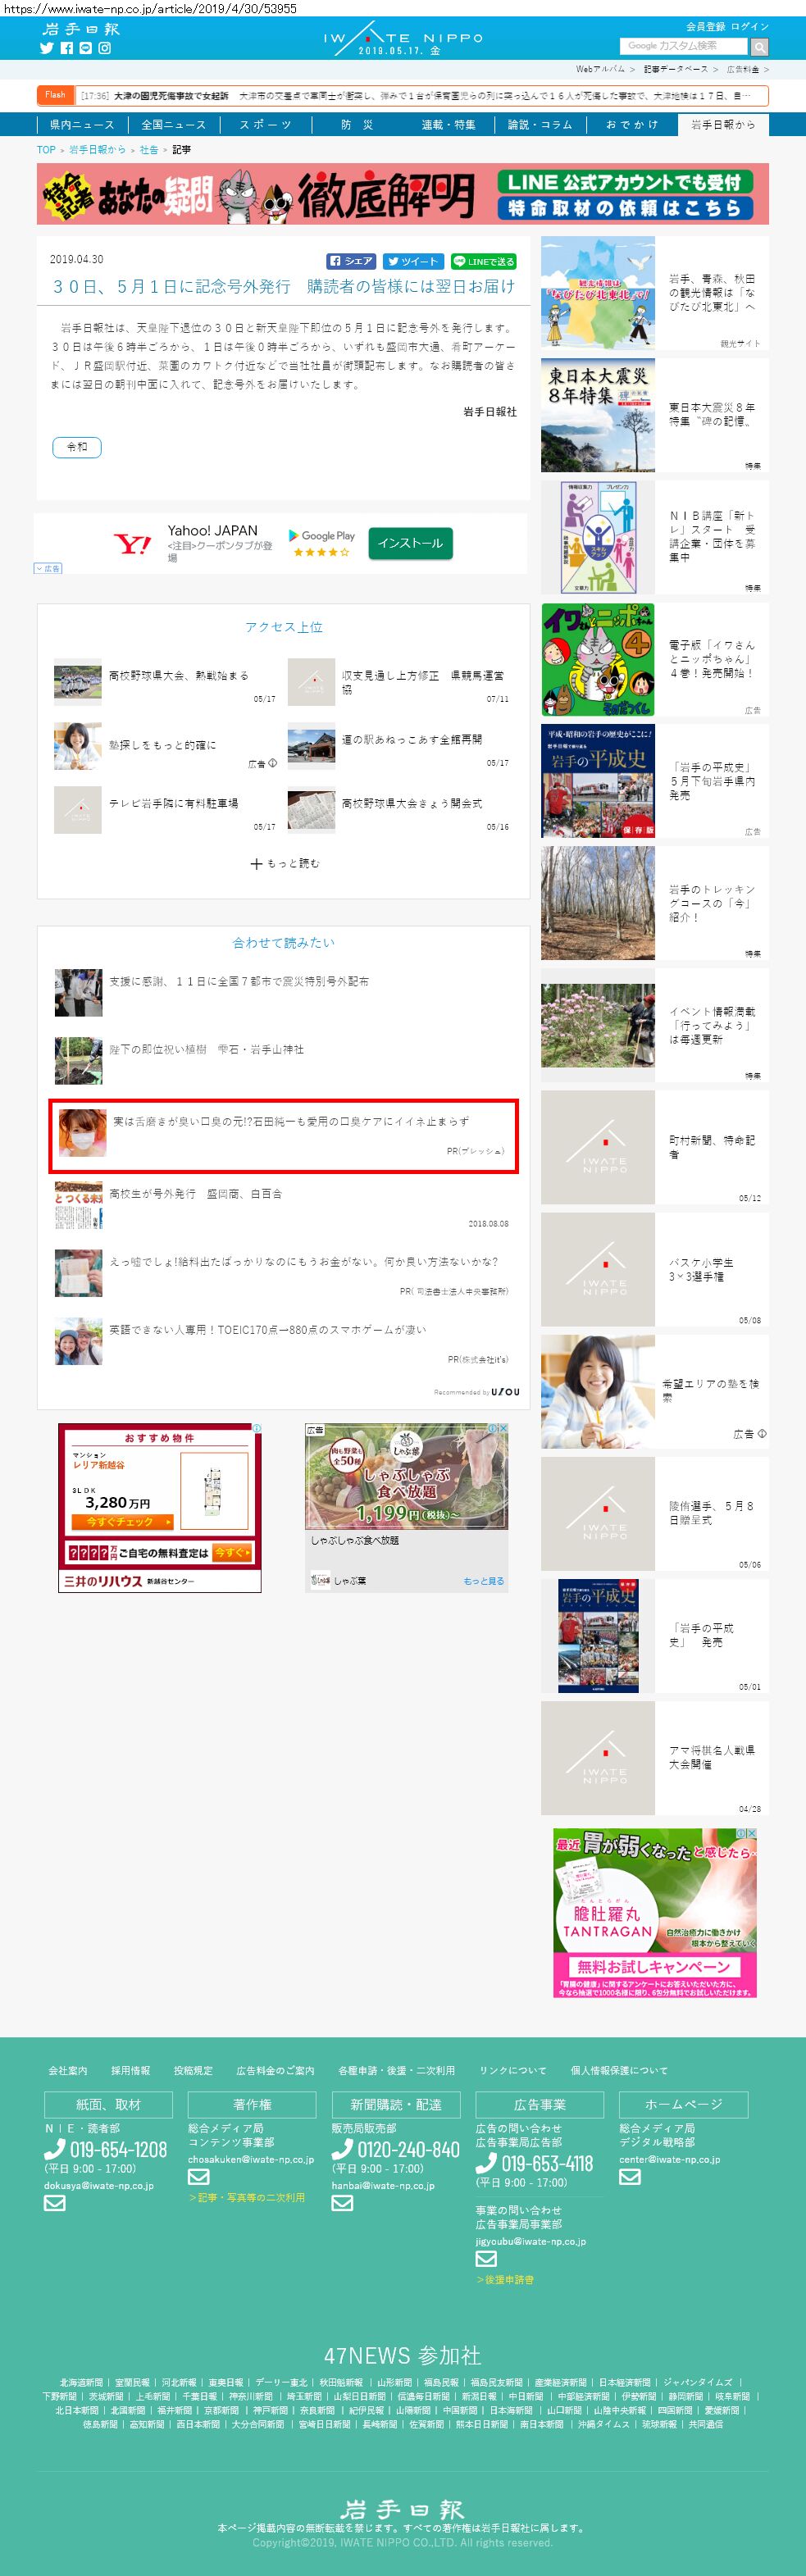The width and height of the screenshot is (806, 2576).
Task: Select 全国ニュース menu item
Action: click(173, 125)
